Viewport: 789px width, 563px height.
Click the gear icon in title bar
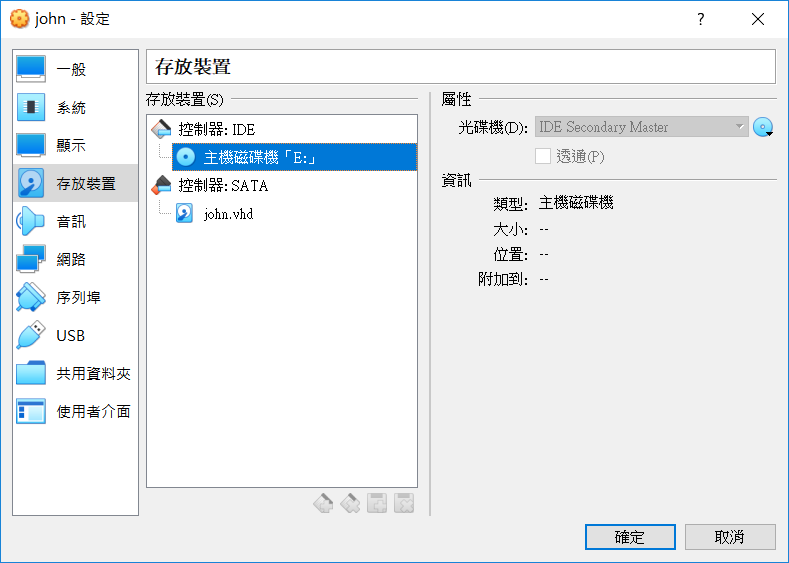[x=20, y=19]
